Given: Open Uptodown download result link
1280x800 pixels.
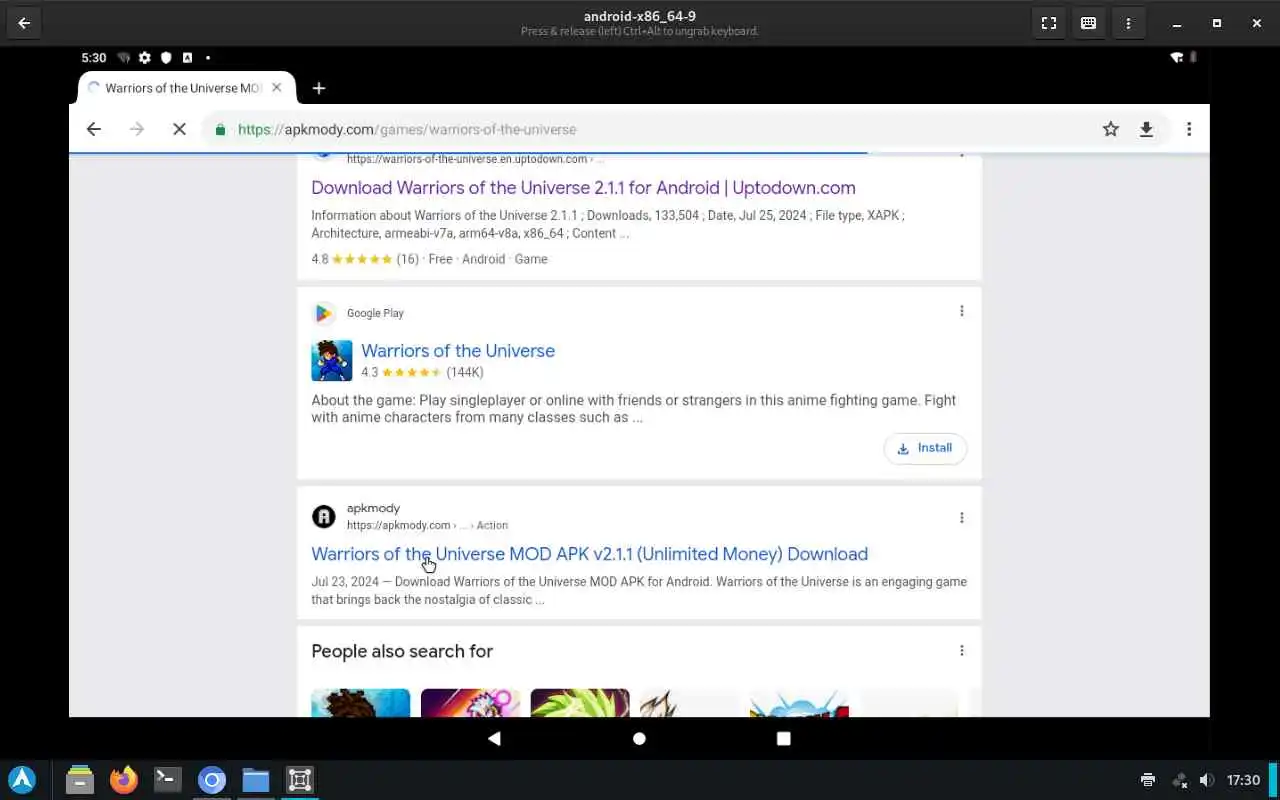Looking at the screenshot, I should coord(583,188).
